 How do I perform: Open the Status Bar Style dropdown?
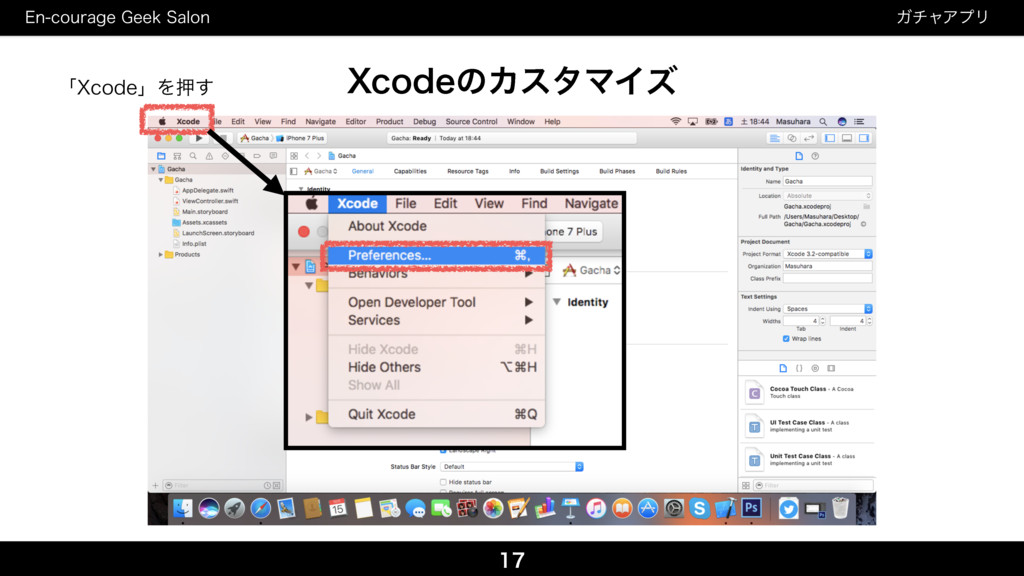tap(512, 467)
